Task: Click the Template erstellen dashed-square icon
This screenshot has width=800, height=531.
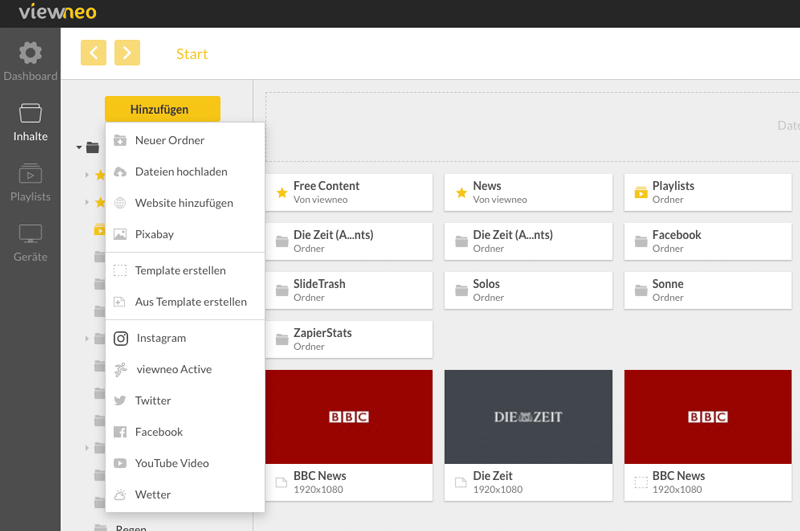Action: point(120,270)
